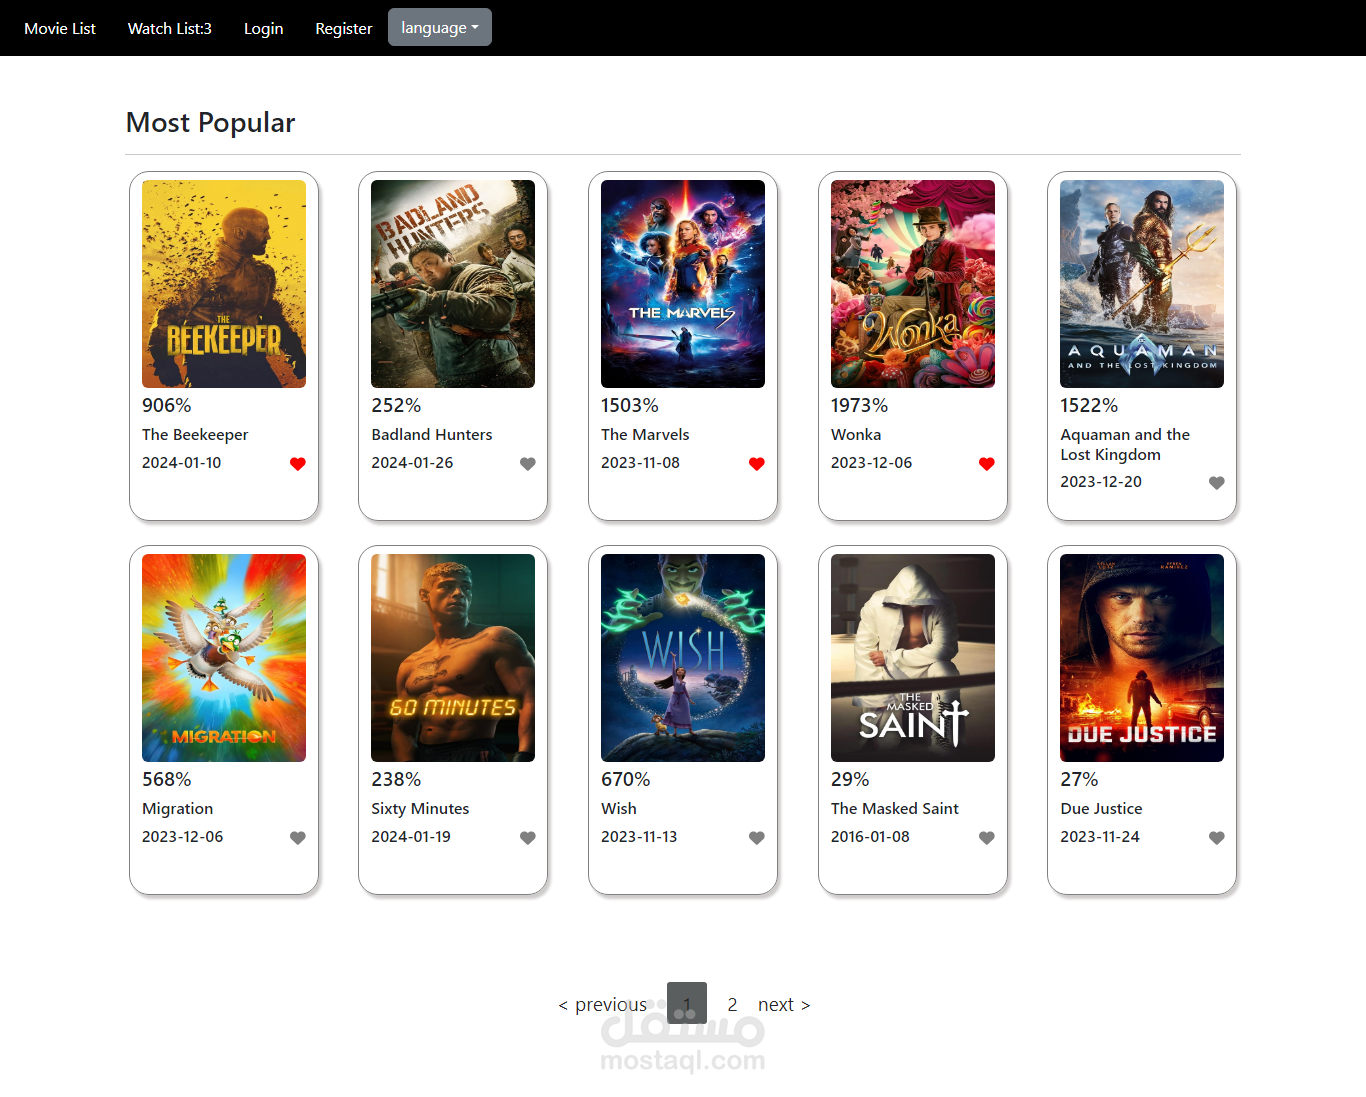Select the 1503% rating on The Marvels
Viewport: 1366px width, 1097px height.
630,406
